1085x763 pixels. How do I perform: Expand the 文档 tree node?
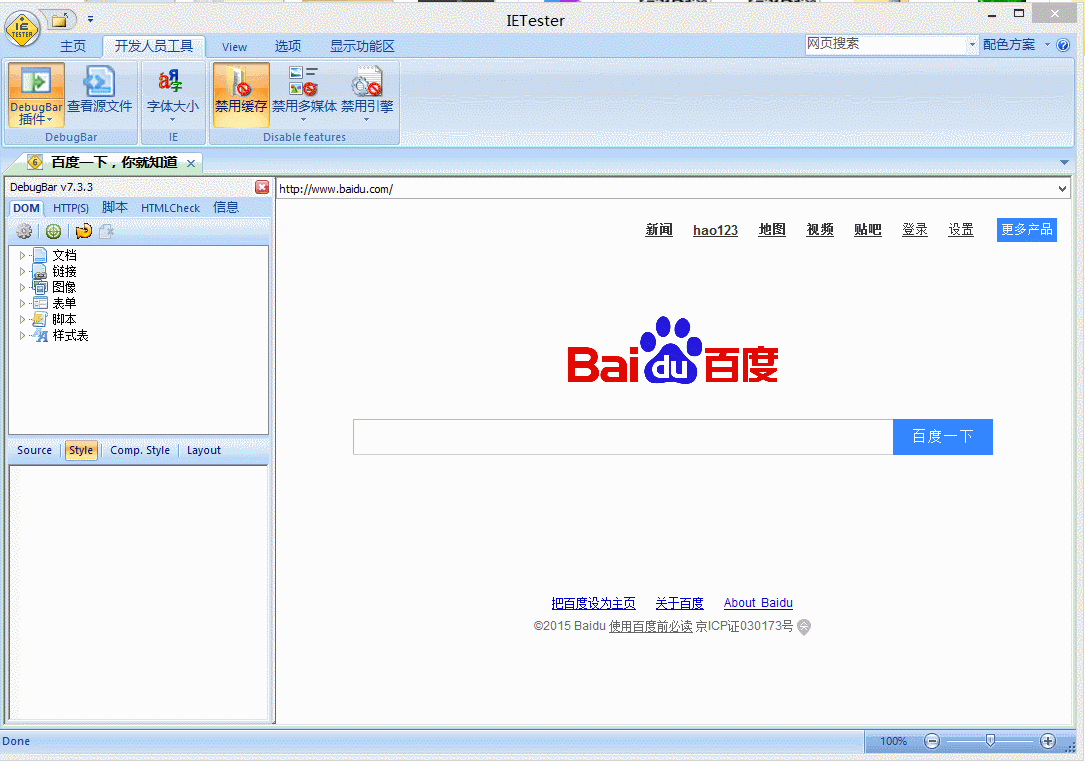(22, 256)
